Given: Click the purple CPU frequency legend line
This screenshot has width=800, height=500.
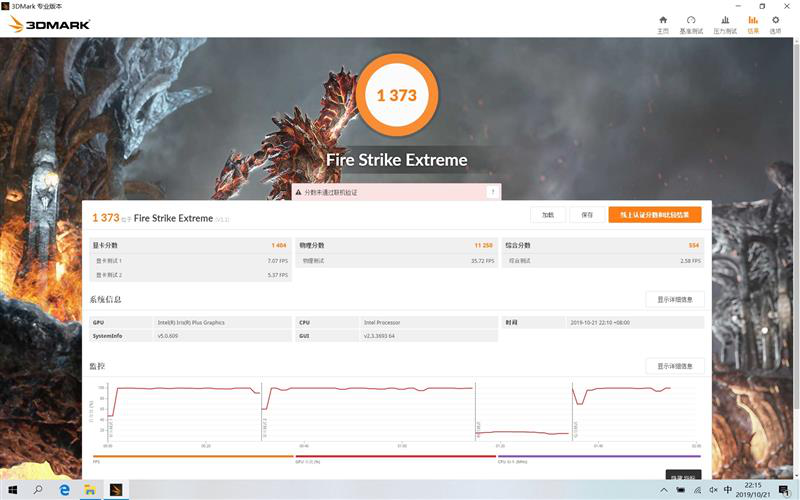Looking at the screenshot, I should [x=599, y=457].
